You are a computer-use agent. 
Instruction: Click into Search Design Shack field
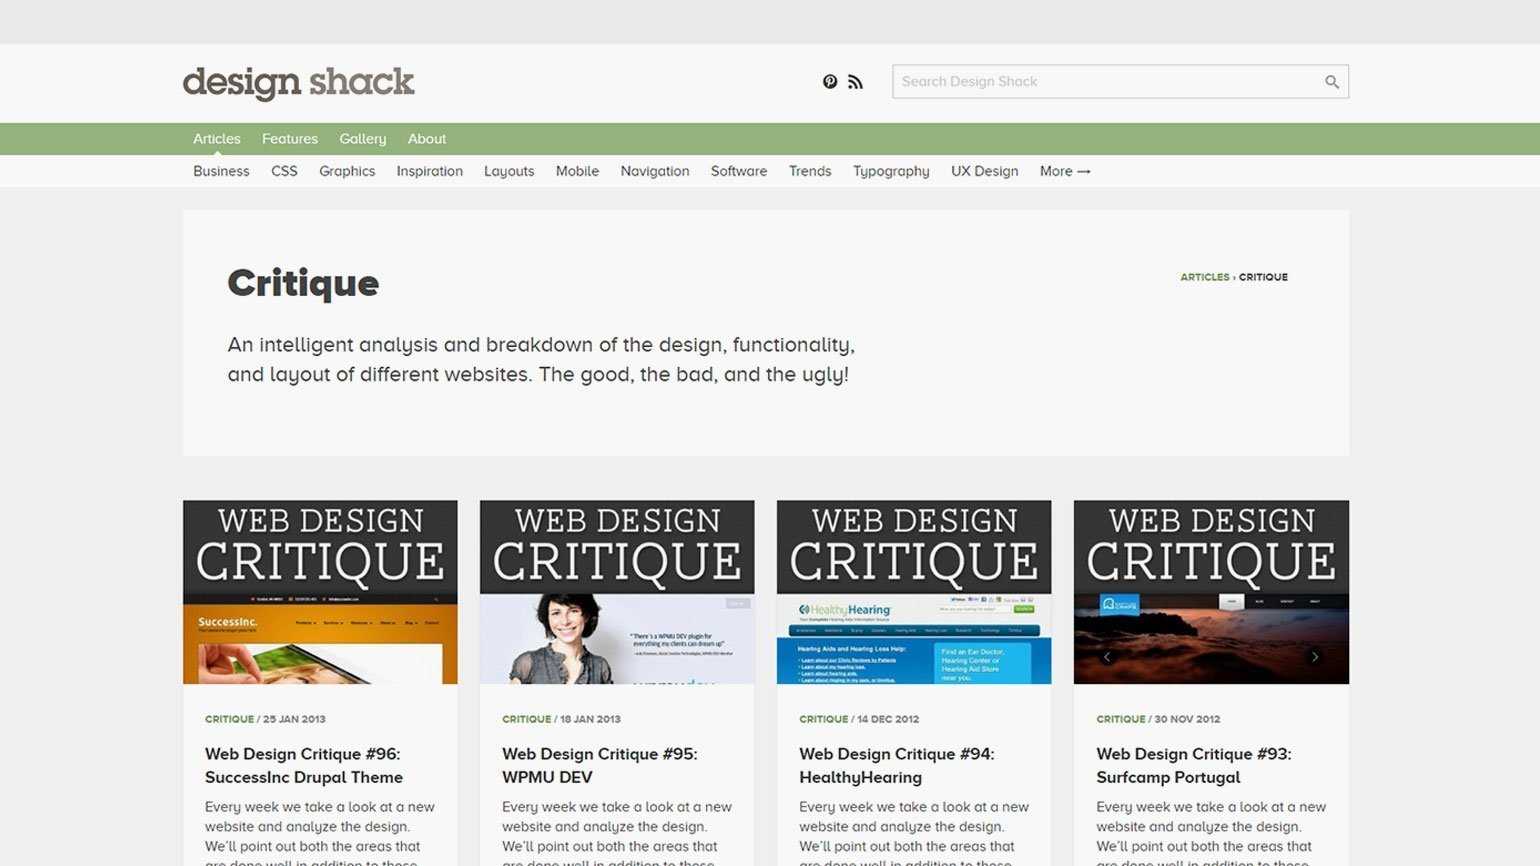pyautogui.click(x=1105, y=82)
